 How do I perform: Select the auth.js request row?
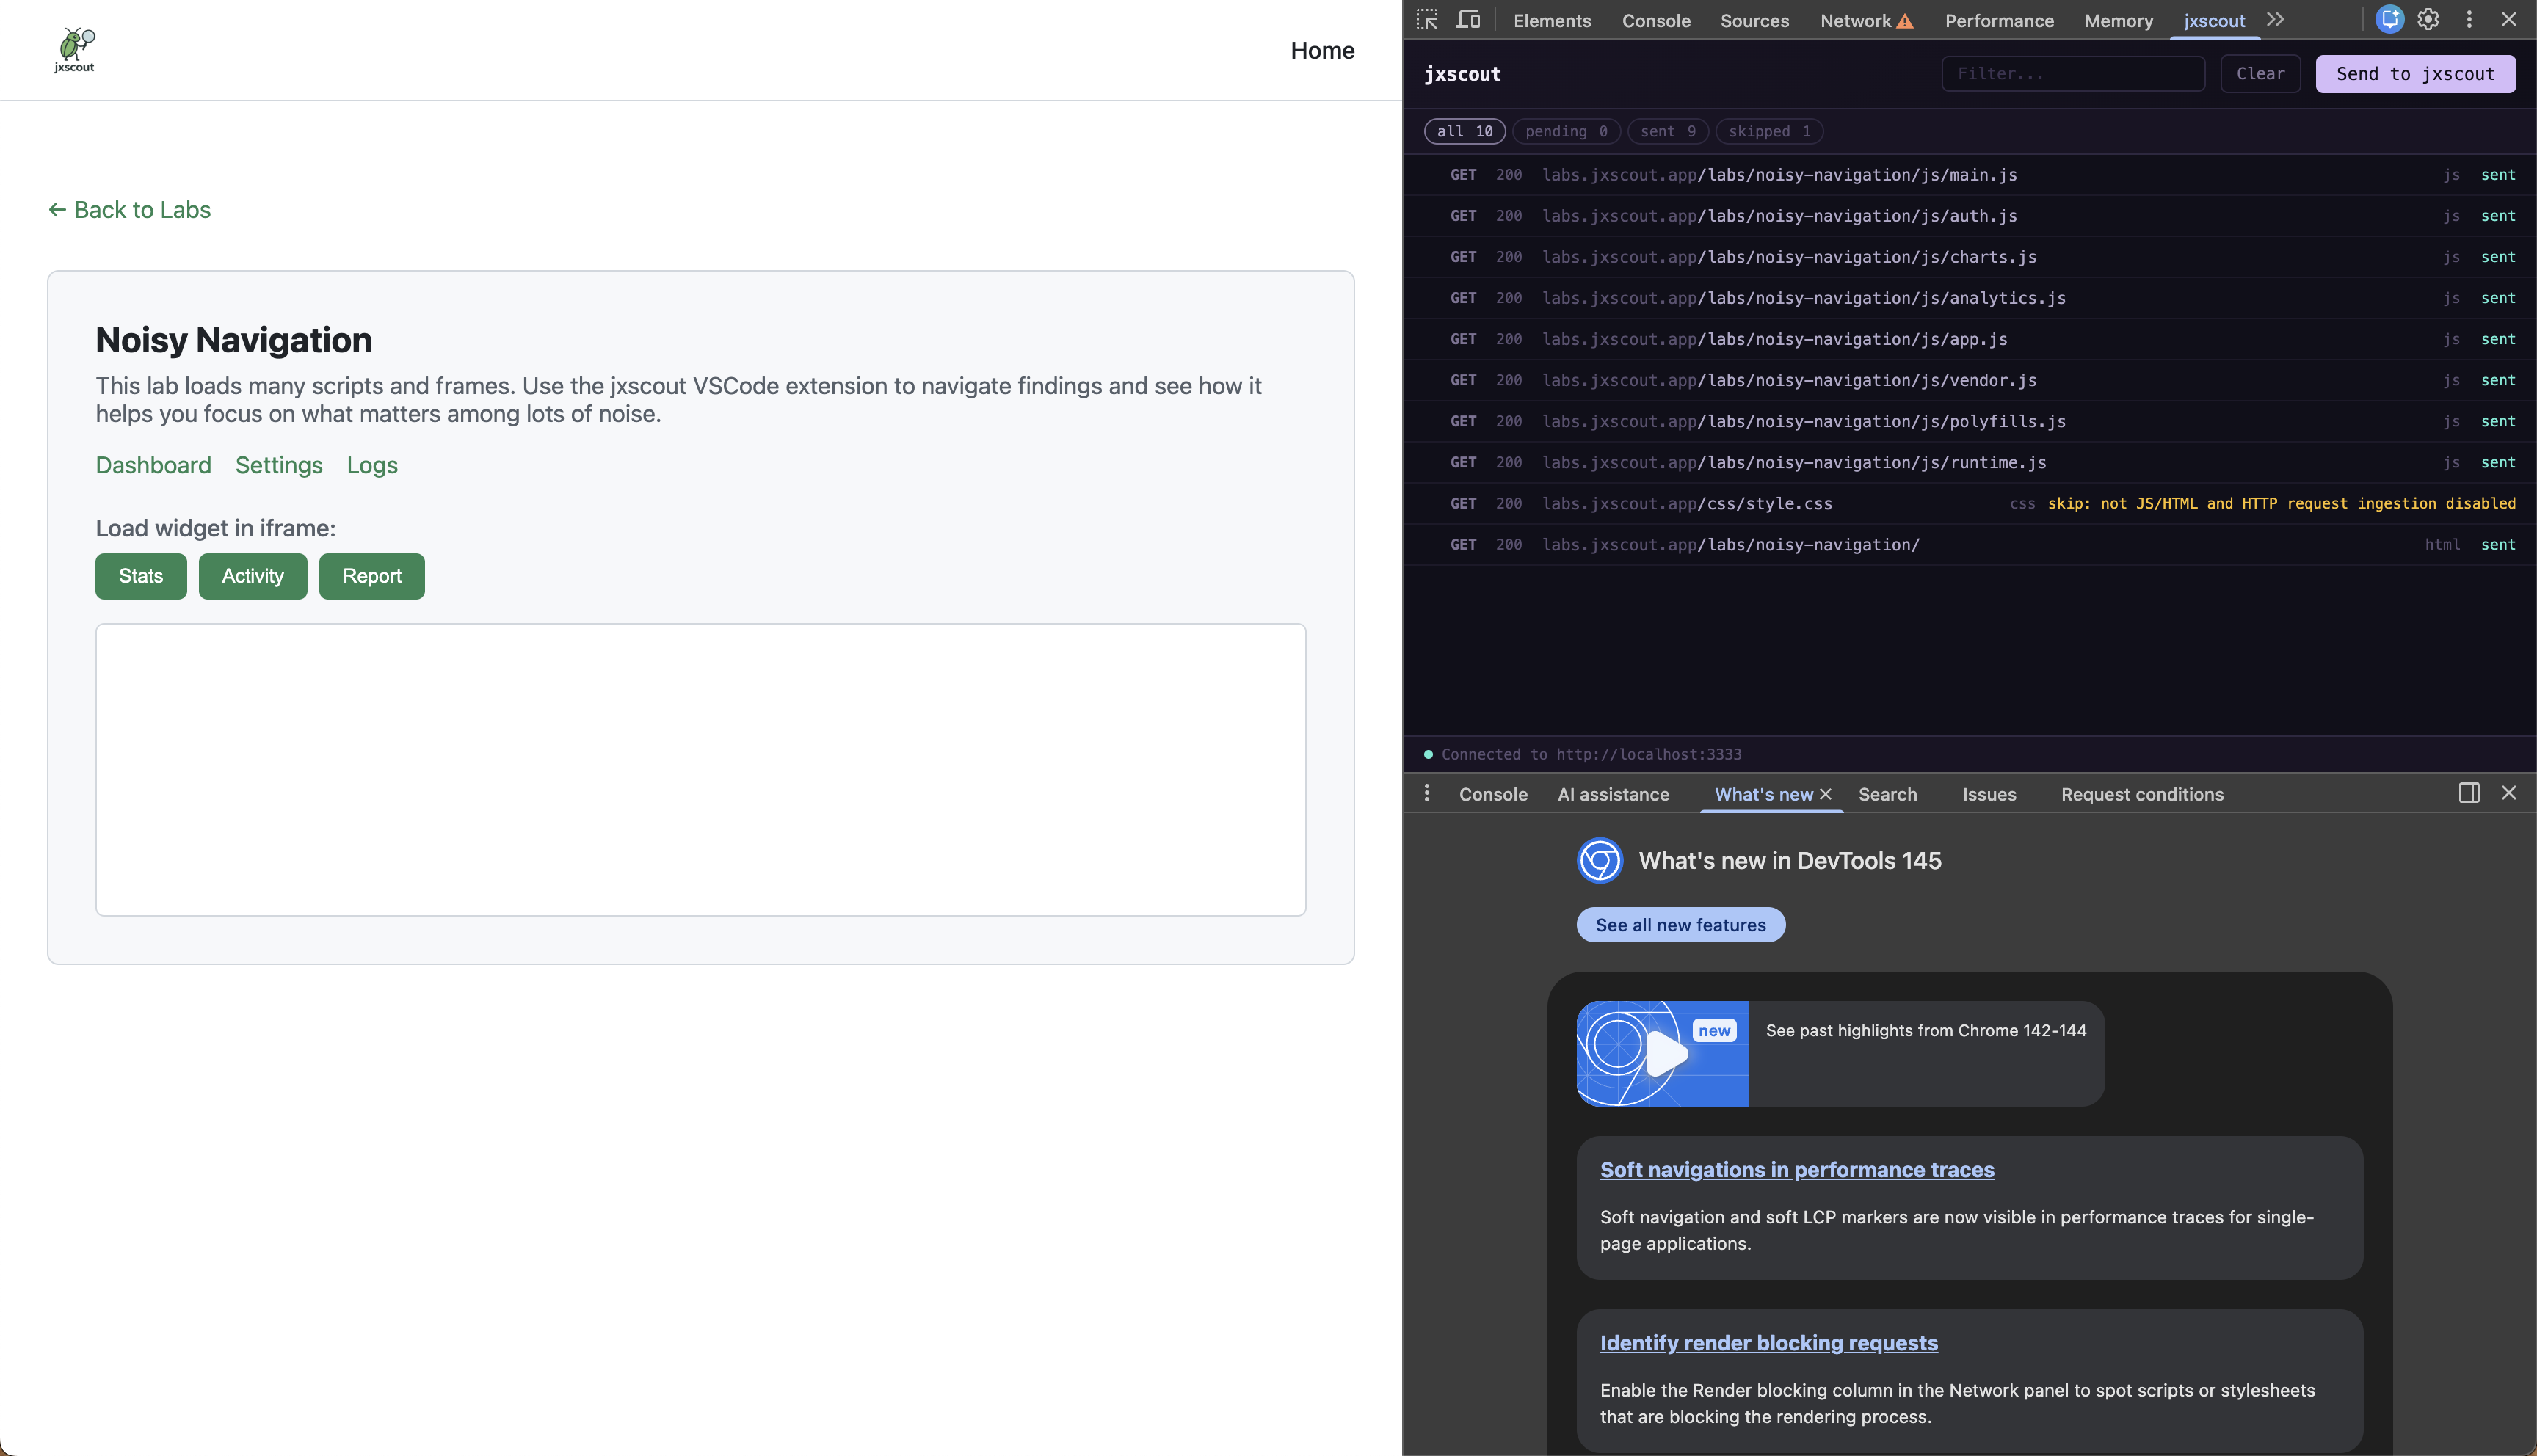pos(1970,216)
